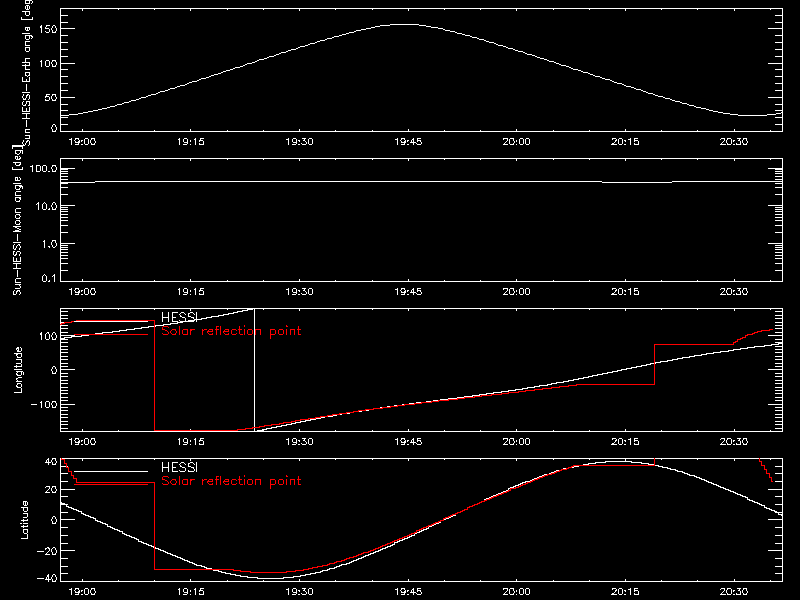This screenshot has width=800, height=600.
Task: Click the 40 value on Latitude axis
Action: [x=51, y=462]
